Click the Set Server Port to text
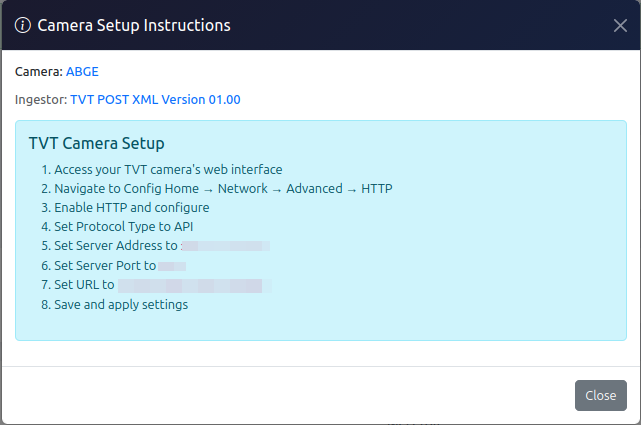The image size is (641, 425). 105,266
